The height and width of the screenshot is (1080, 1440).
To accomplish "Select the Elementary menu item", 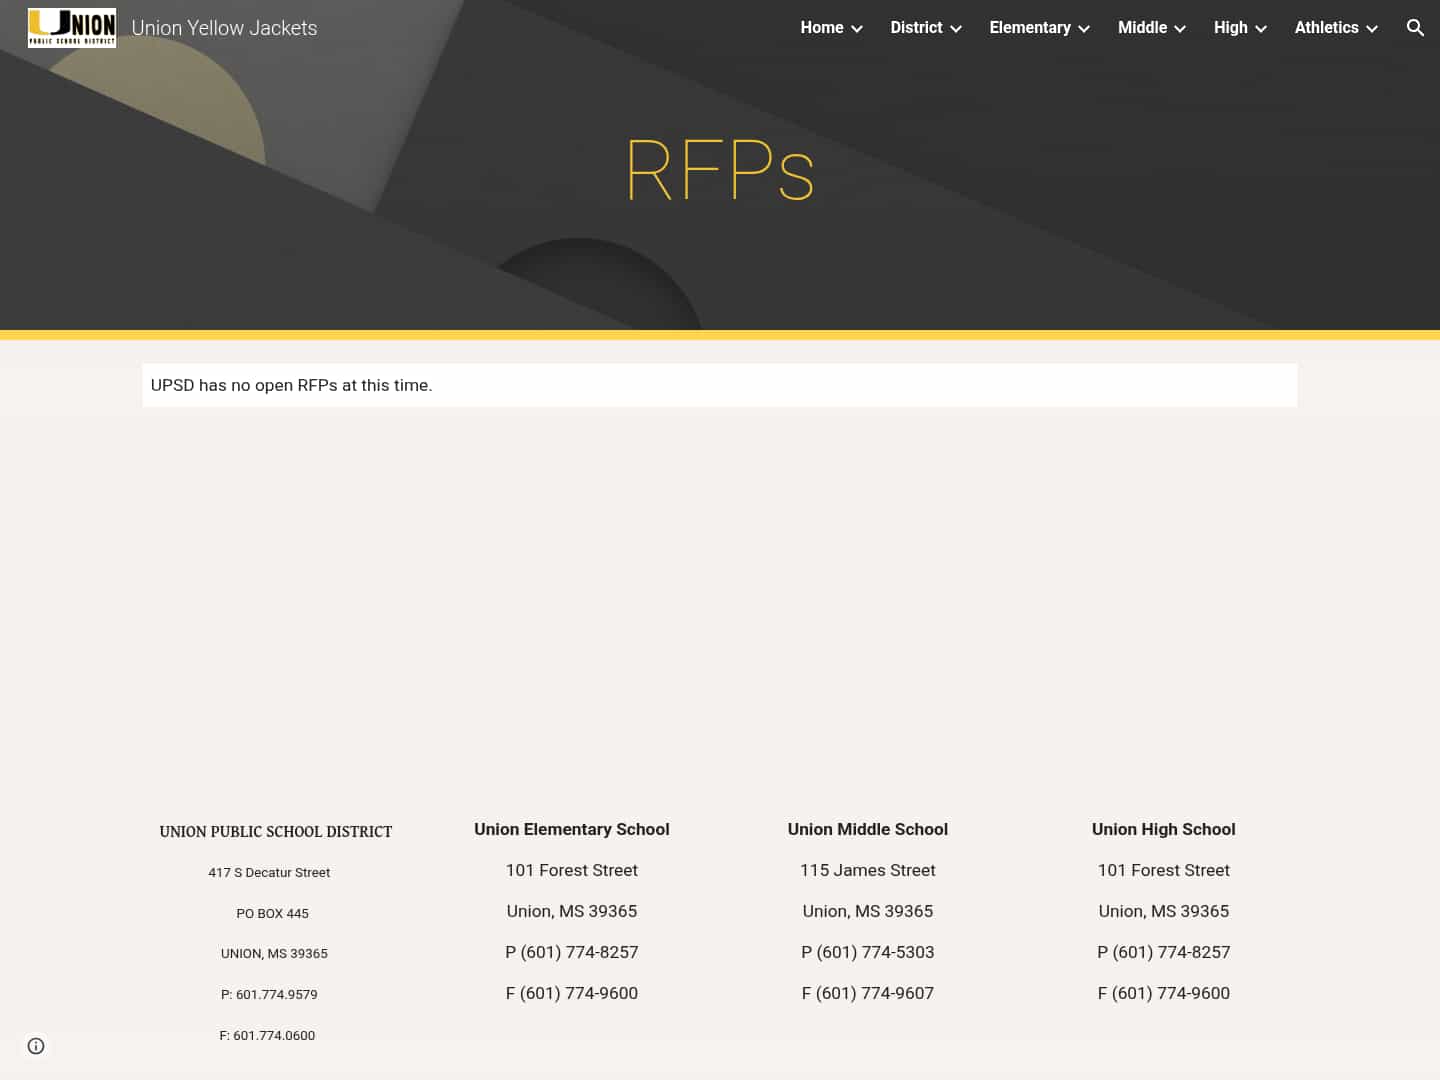I will (x=1030, y=27).
